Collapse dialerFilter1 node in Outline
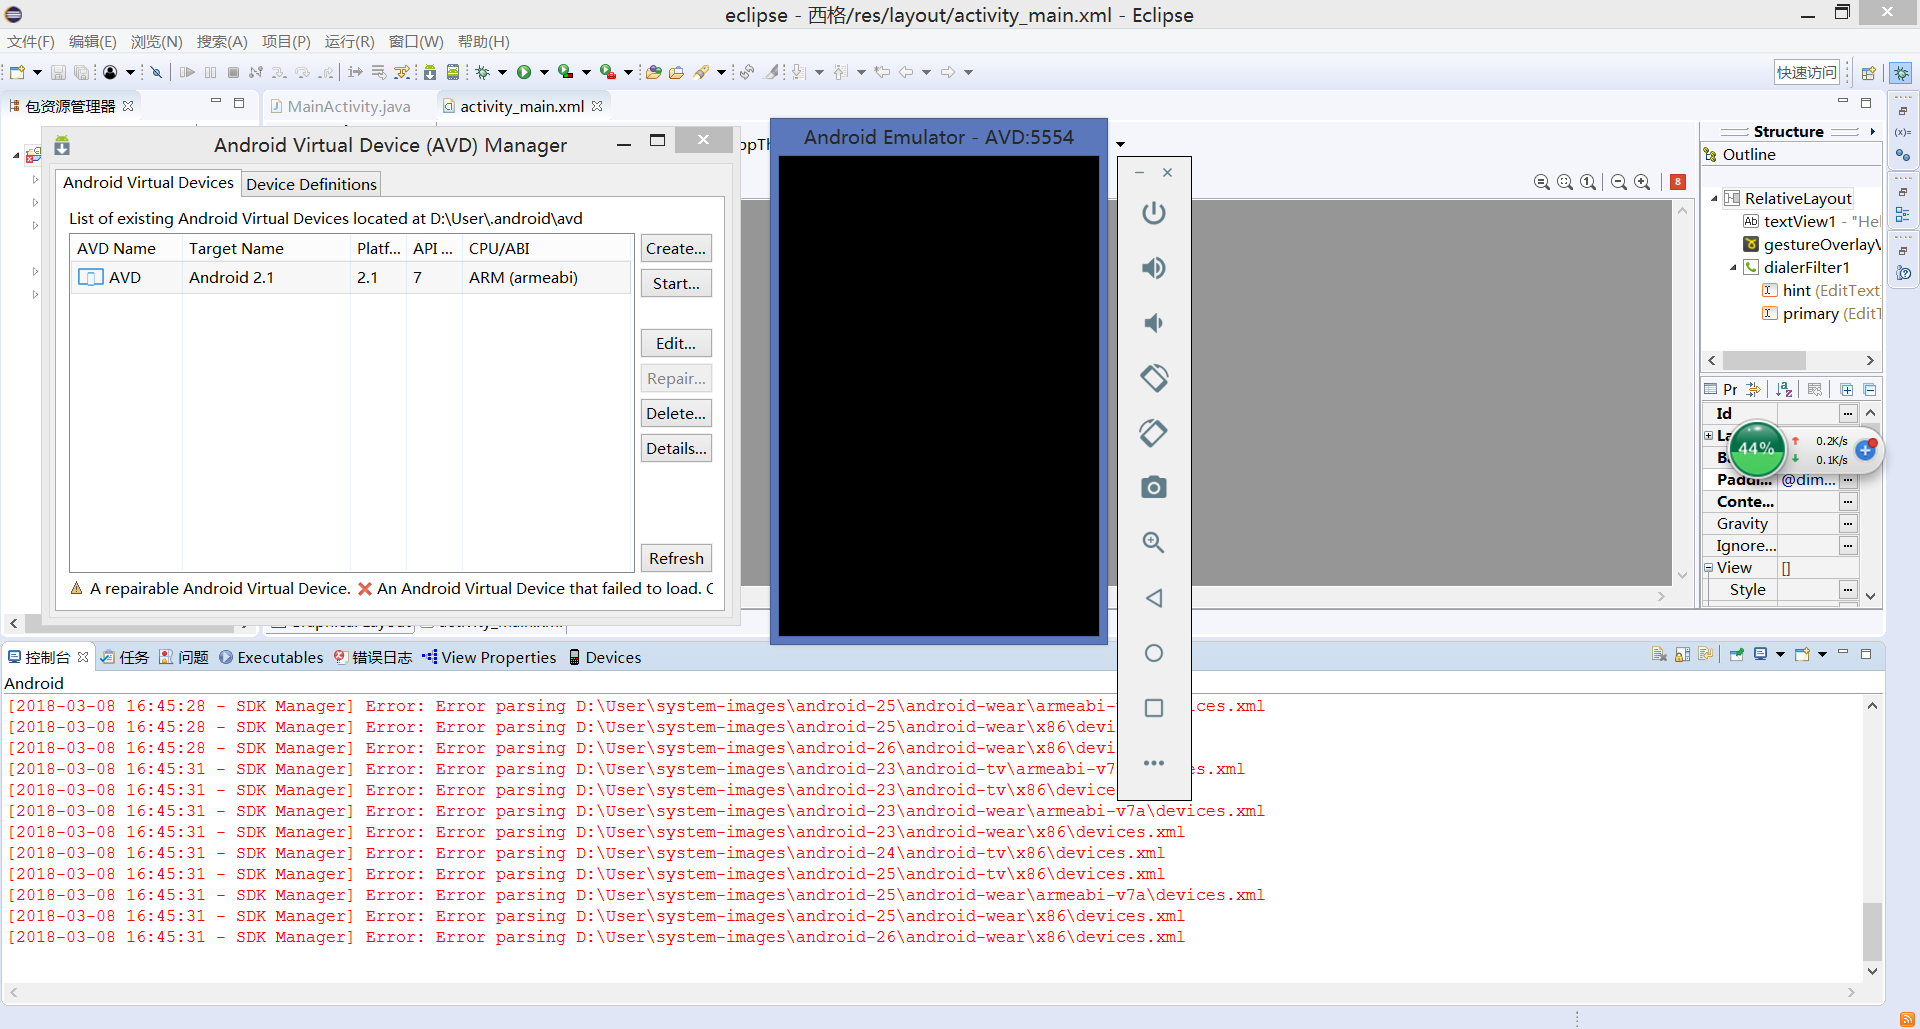1920x1029 pixels. coord(1733,267)
